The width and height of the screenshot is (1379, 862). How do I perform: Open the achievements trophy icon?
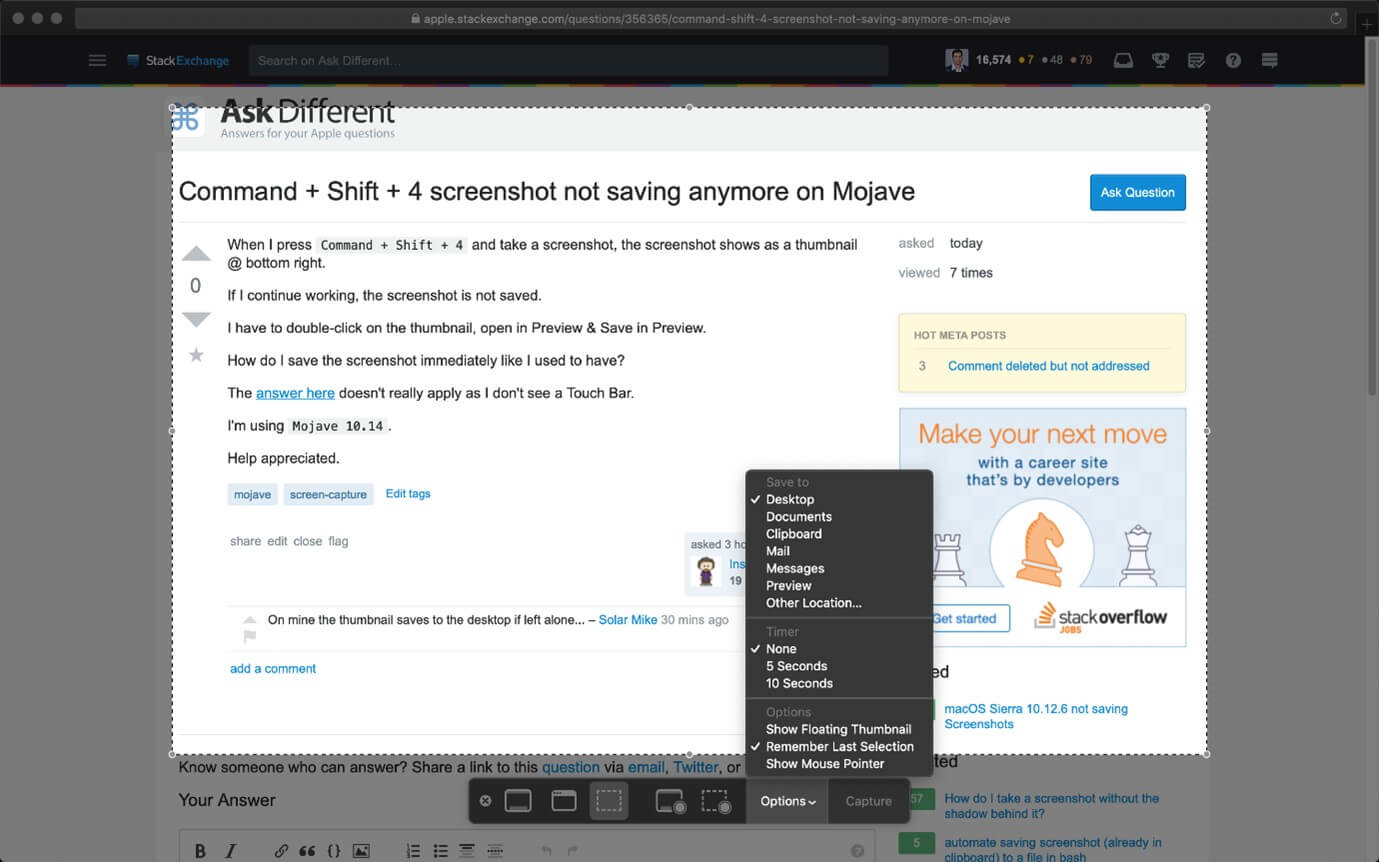click(x=1160, y=60)
